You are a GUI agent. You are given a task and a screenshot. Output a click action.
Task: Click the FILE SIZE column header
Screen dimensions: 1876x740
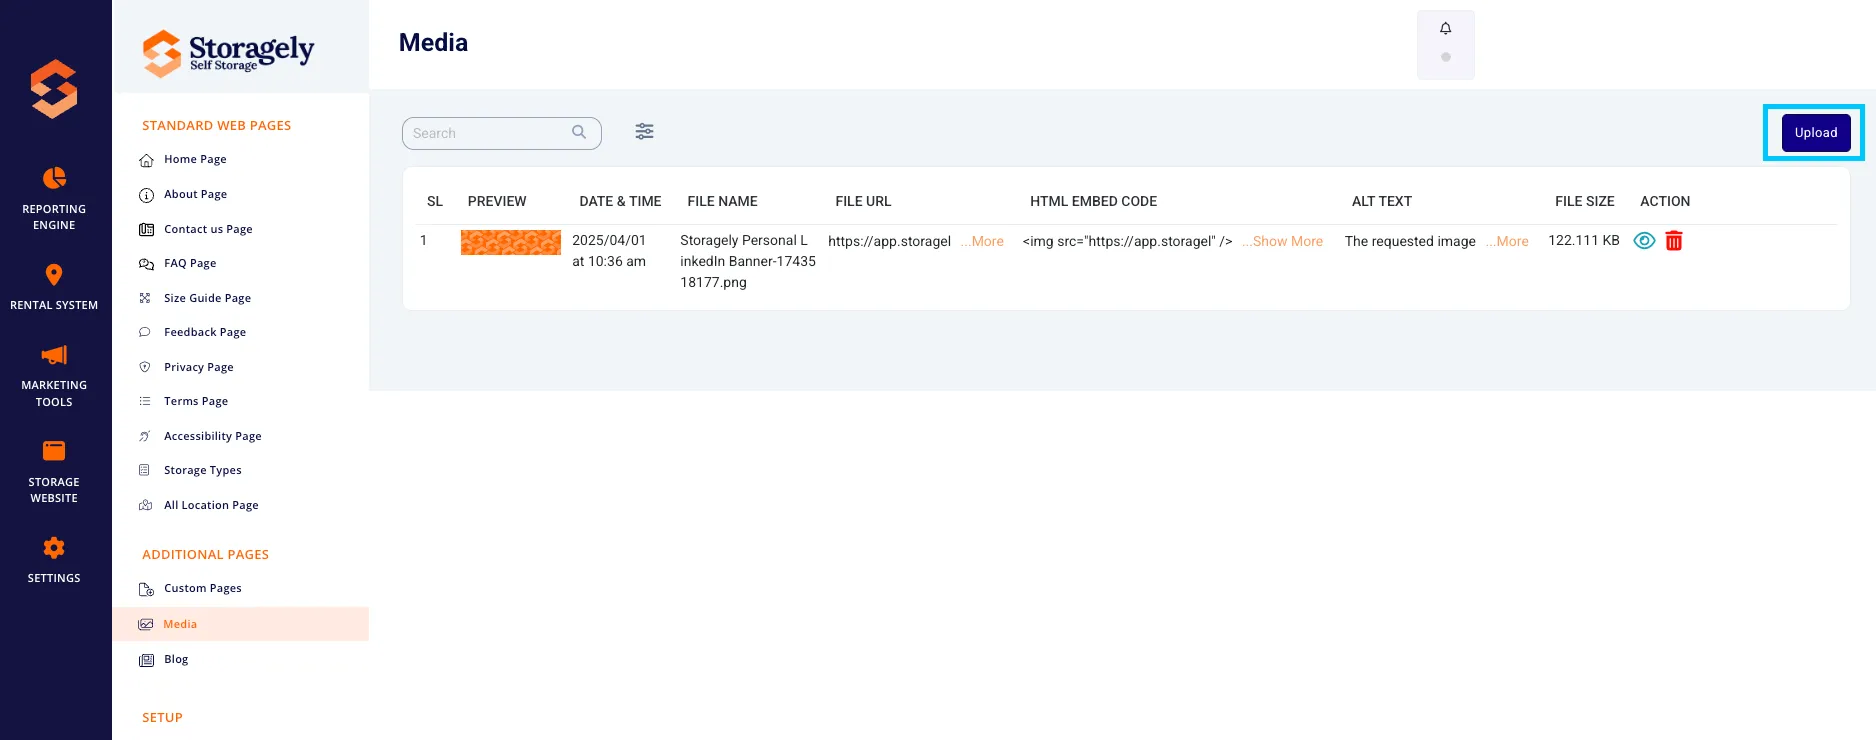click(x=1584, y=201)
